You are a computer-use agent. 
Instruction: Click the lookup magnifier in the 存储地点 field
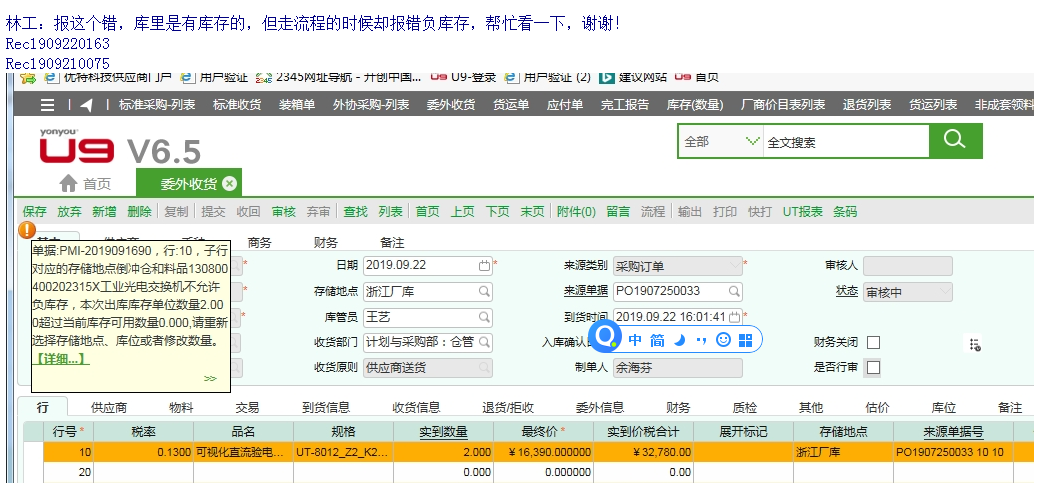484,291
